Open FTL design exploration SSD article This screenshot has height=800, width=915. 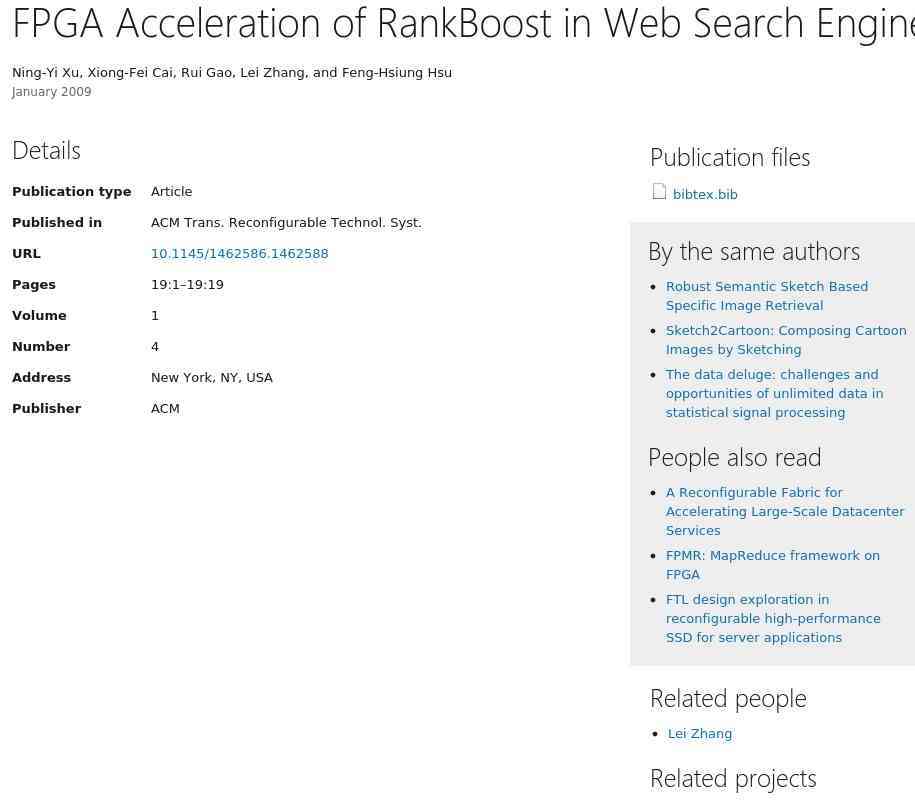point(772,618)
